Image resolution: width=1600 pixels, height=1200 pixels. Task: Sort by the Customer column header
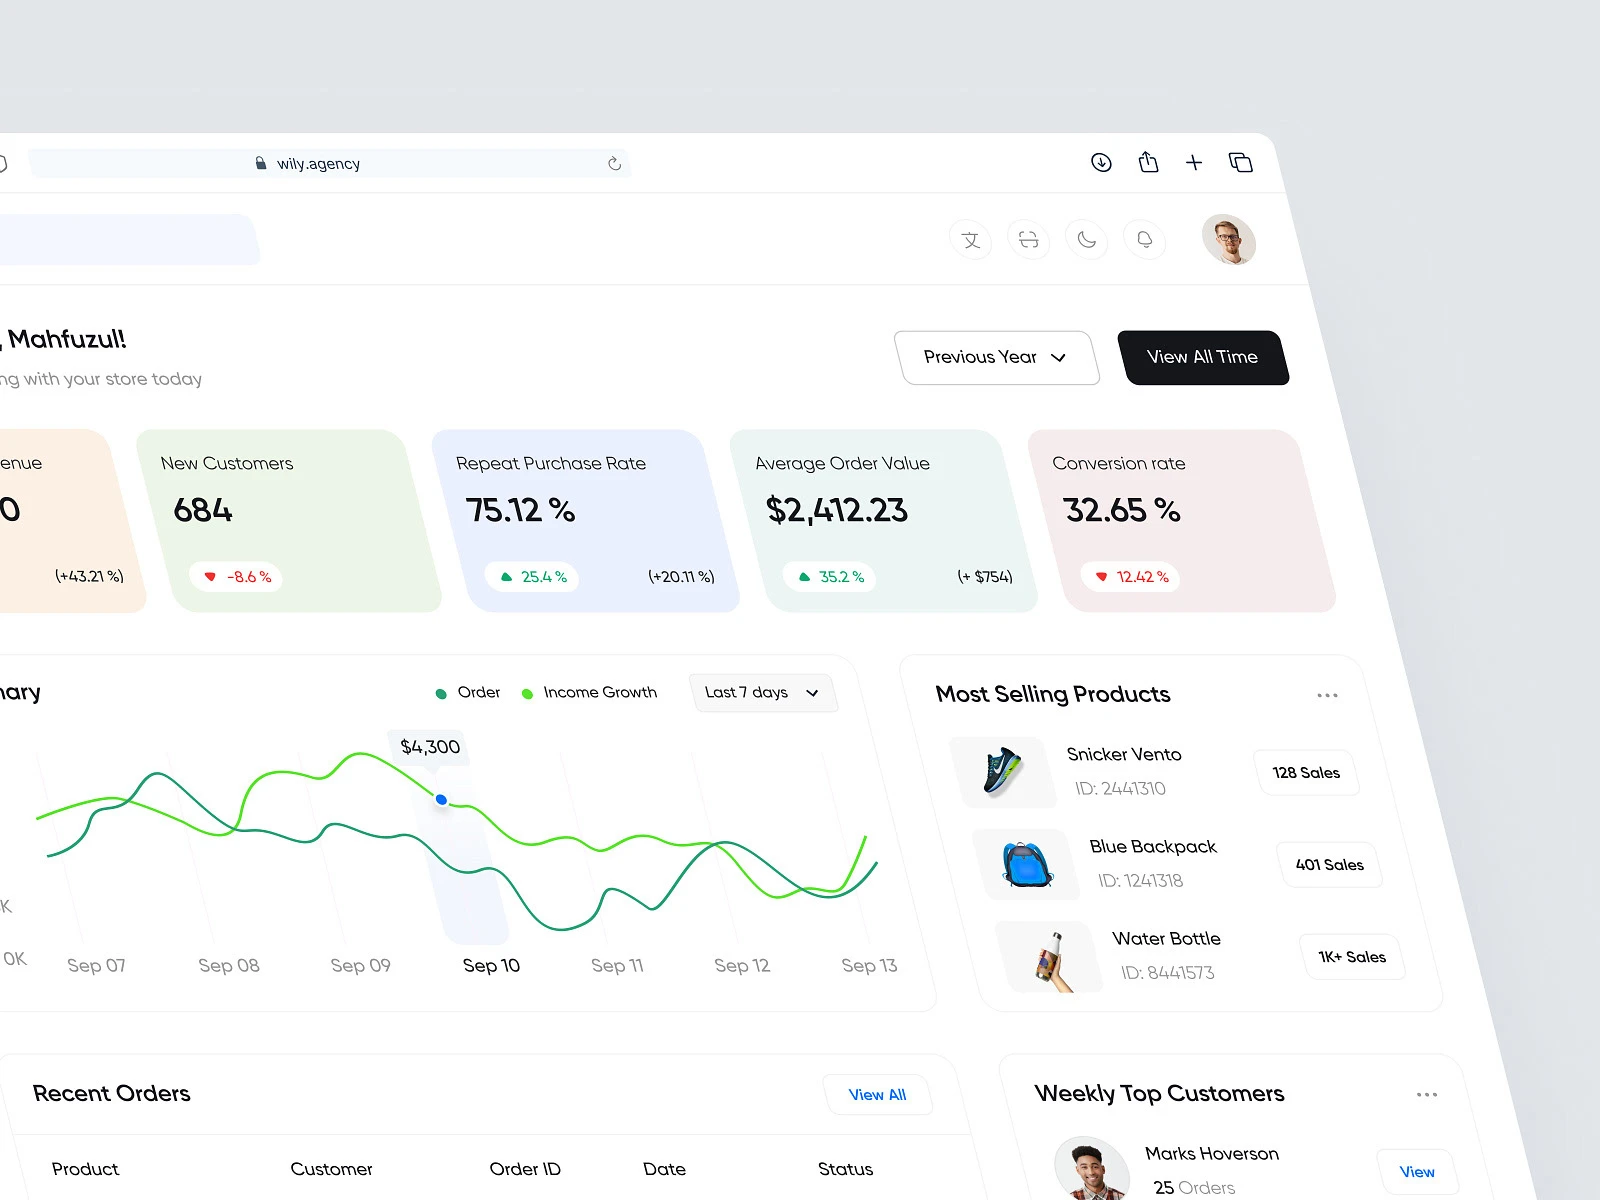pyautogui.click(x=331, y=1169)
